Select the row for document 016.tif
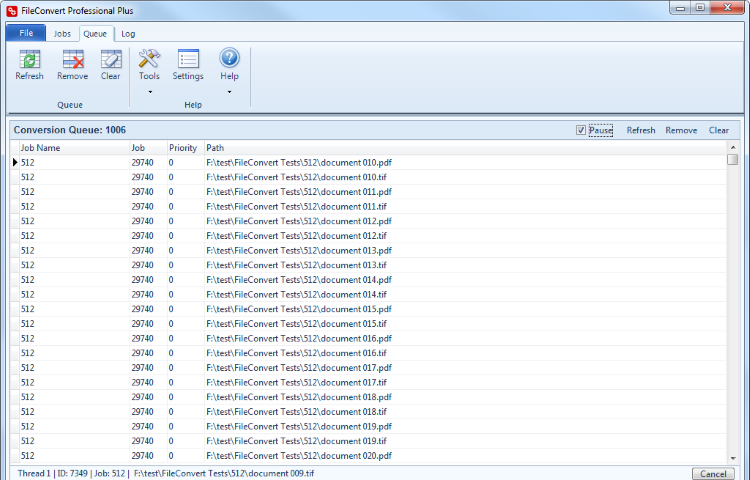The width and height of the screenshot is (750, 480). pos(368,353)
